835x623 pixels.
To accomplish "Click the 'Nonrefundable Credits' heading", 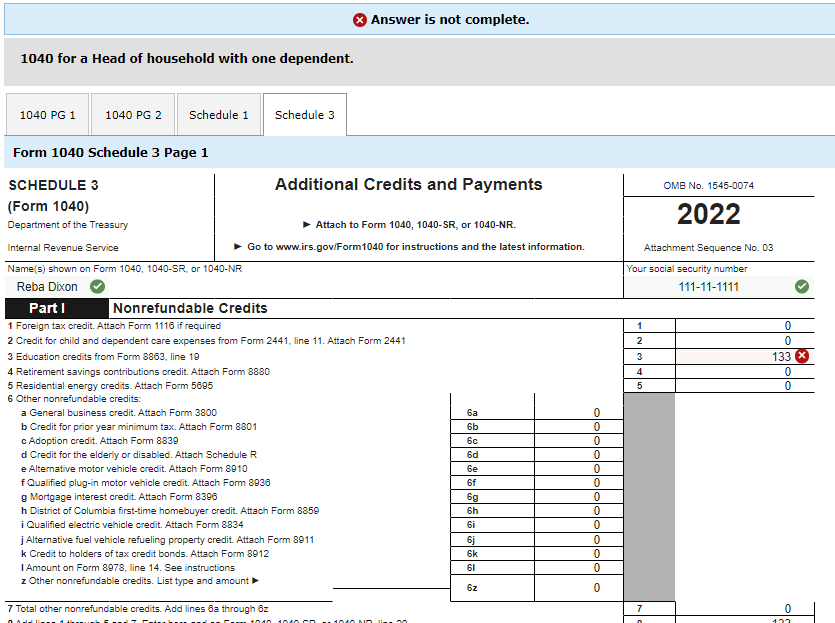I will (x=190, y=308).
